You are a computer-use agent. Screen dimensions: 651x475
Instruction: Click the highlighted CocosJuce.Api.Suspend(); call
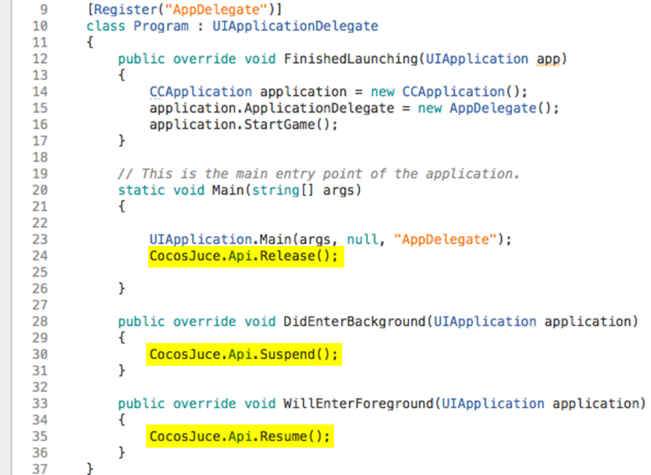coord(244,354)
